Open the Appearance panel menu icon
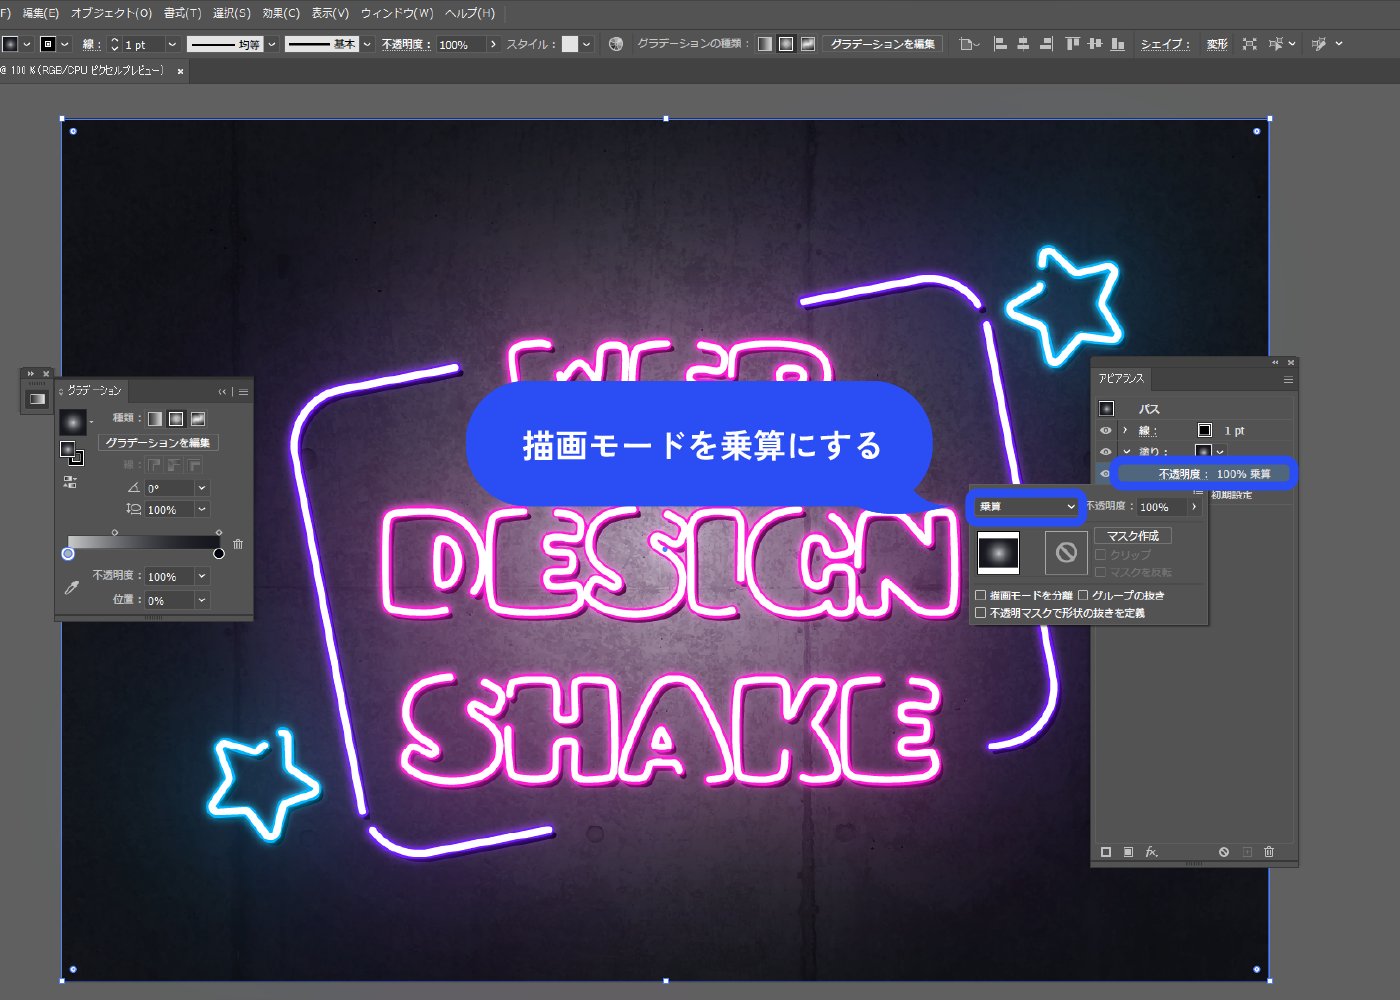The image size is (1400, 1000). (x=1289, y=379)
